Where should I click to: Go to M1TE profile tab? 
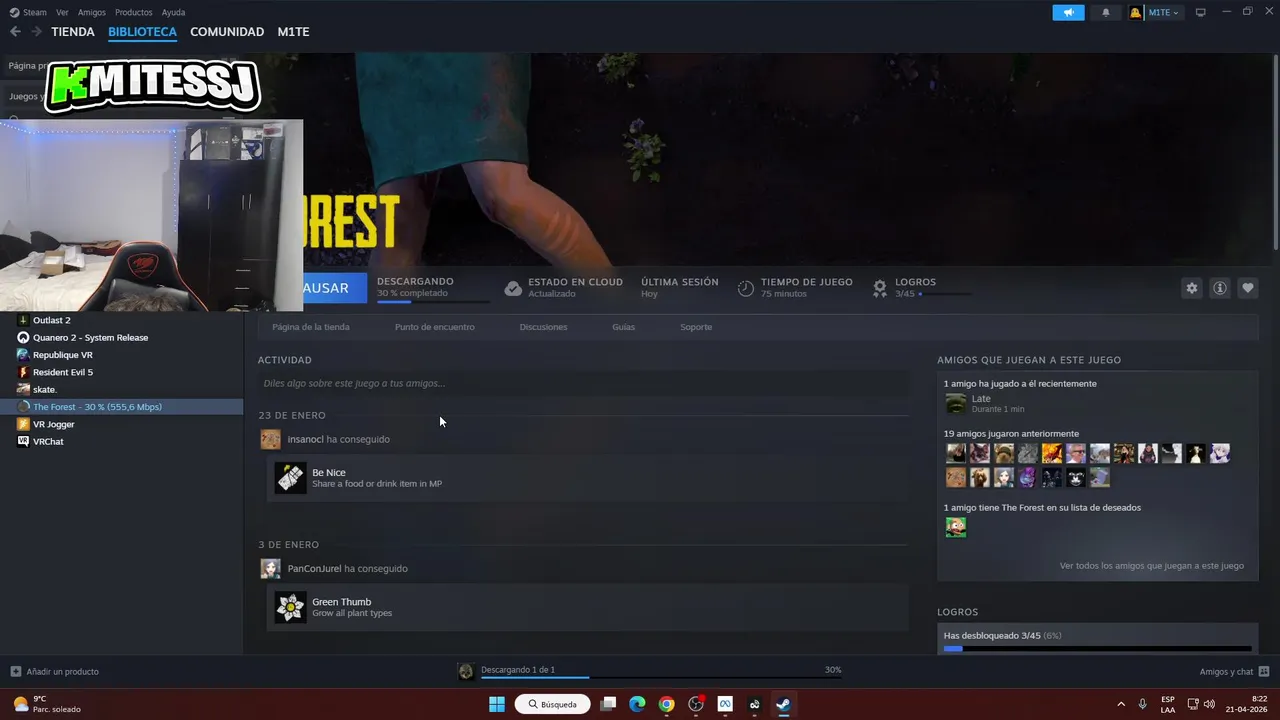[293, 32]
